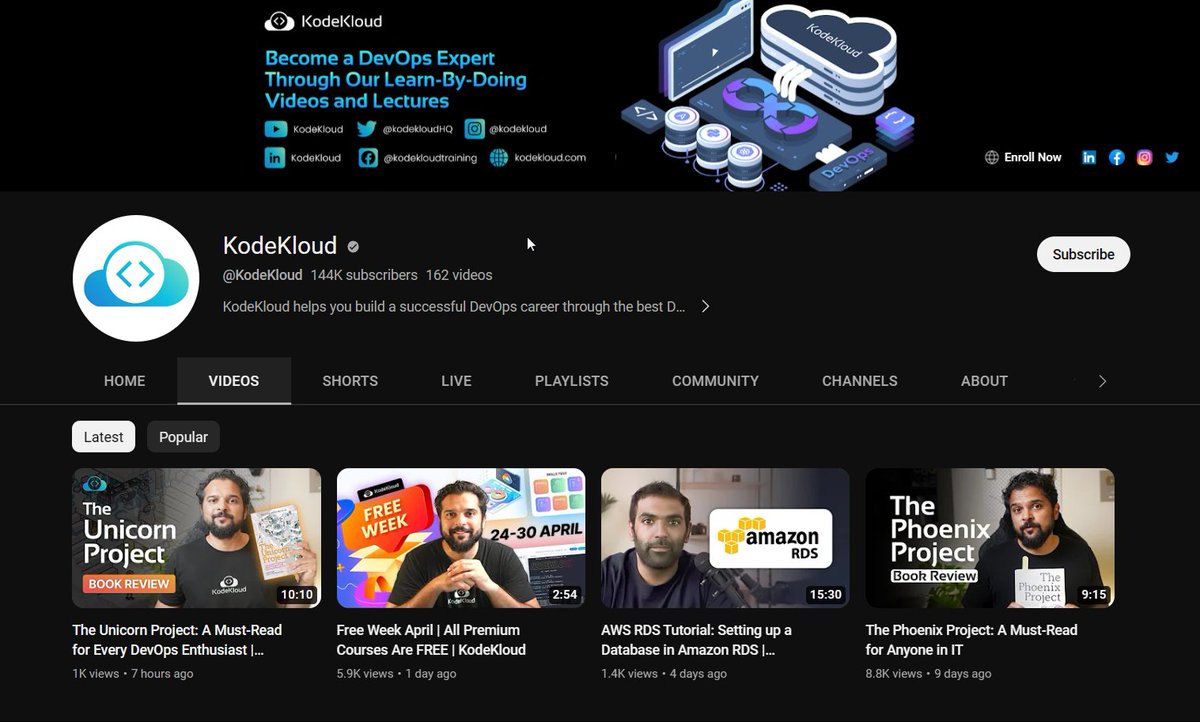Image resolution: width=1200 pixels, height=722 pixels.
Task: Click the Instagram icon beside Enroll Now
Action: pos(1145,157)
